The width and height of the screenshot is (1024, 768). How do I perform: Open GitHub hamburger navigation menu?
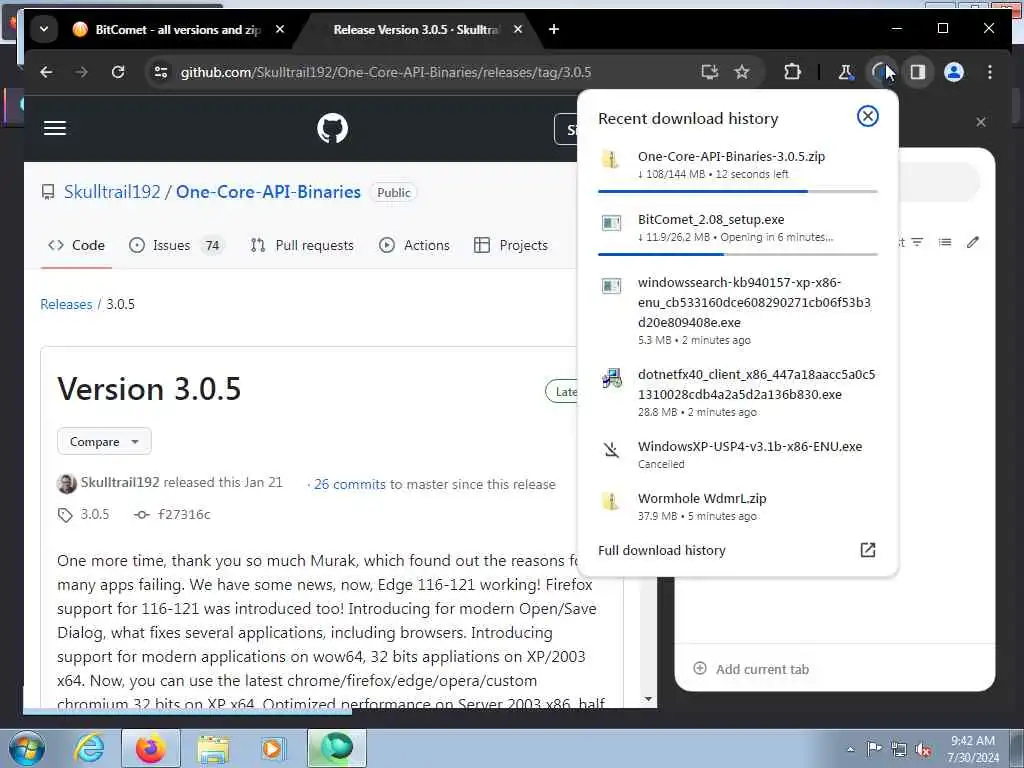click(x=55, y=128)
